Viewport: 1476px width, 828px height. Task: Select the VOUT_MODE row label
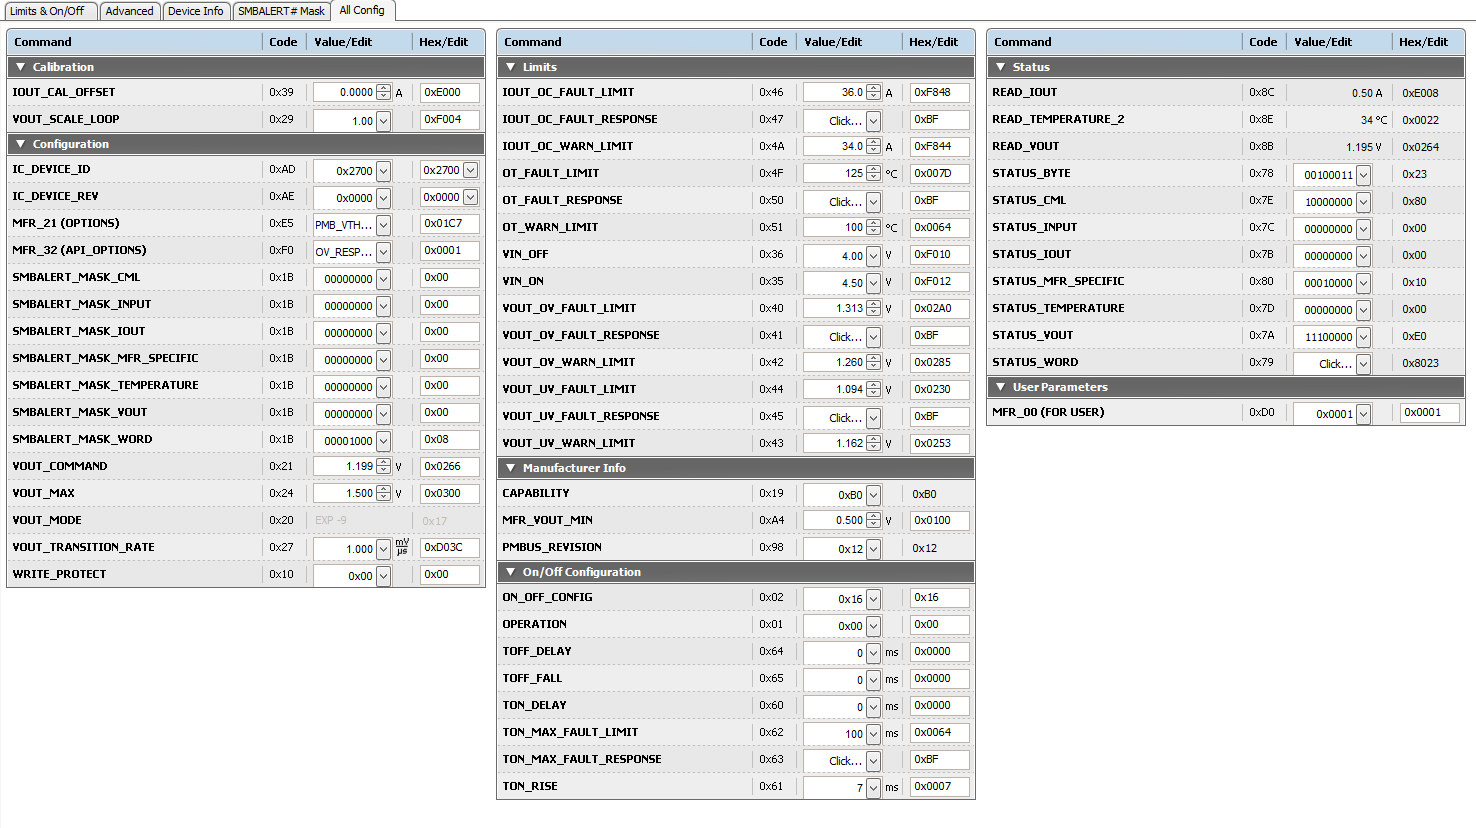pyautogui.click(x=47, y=520)
